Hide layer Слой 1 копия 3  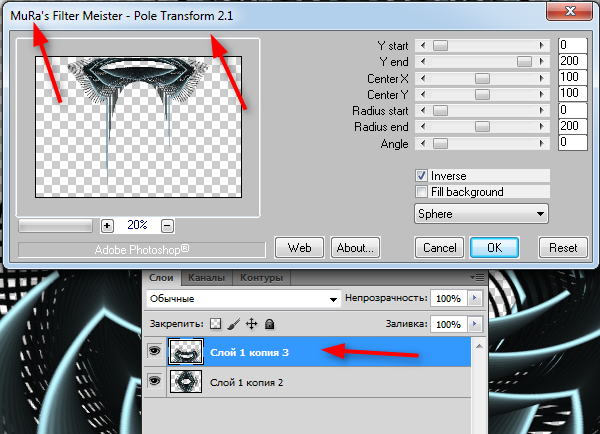click(154, 351)
